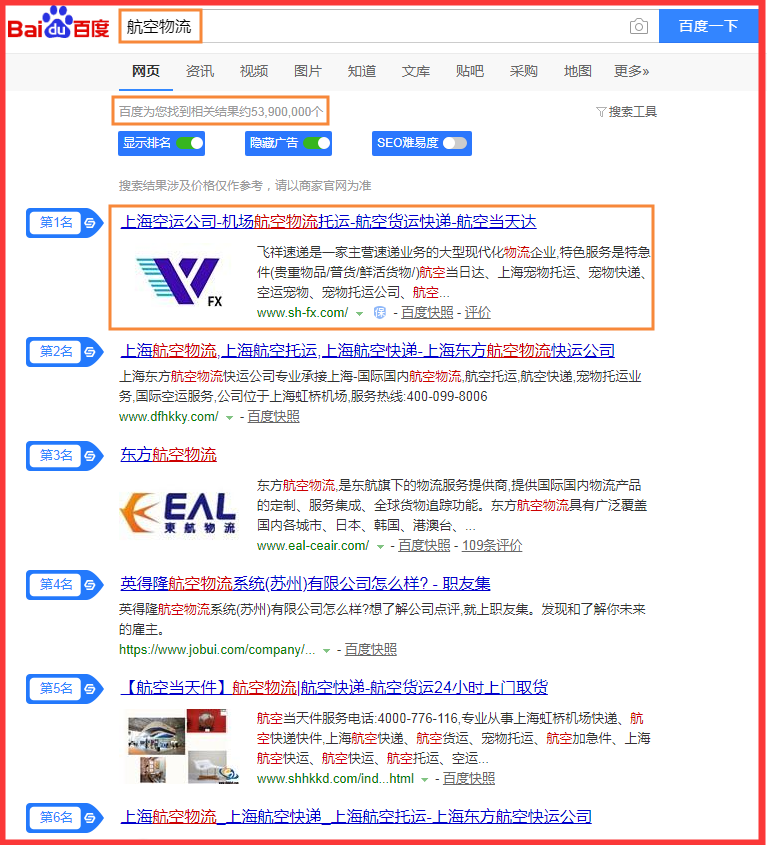The height and width of the screenshot is (845, 767).
Task: Click the icon on the 第1名 rank badge
Action: pos(89,223)
